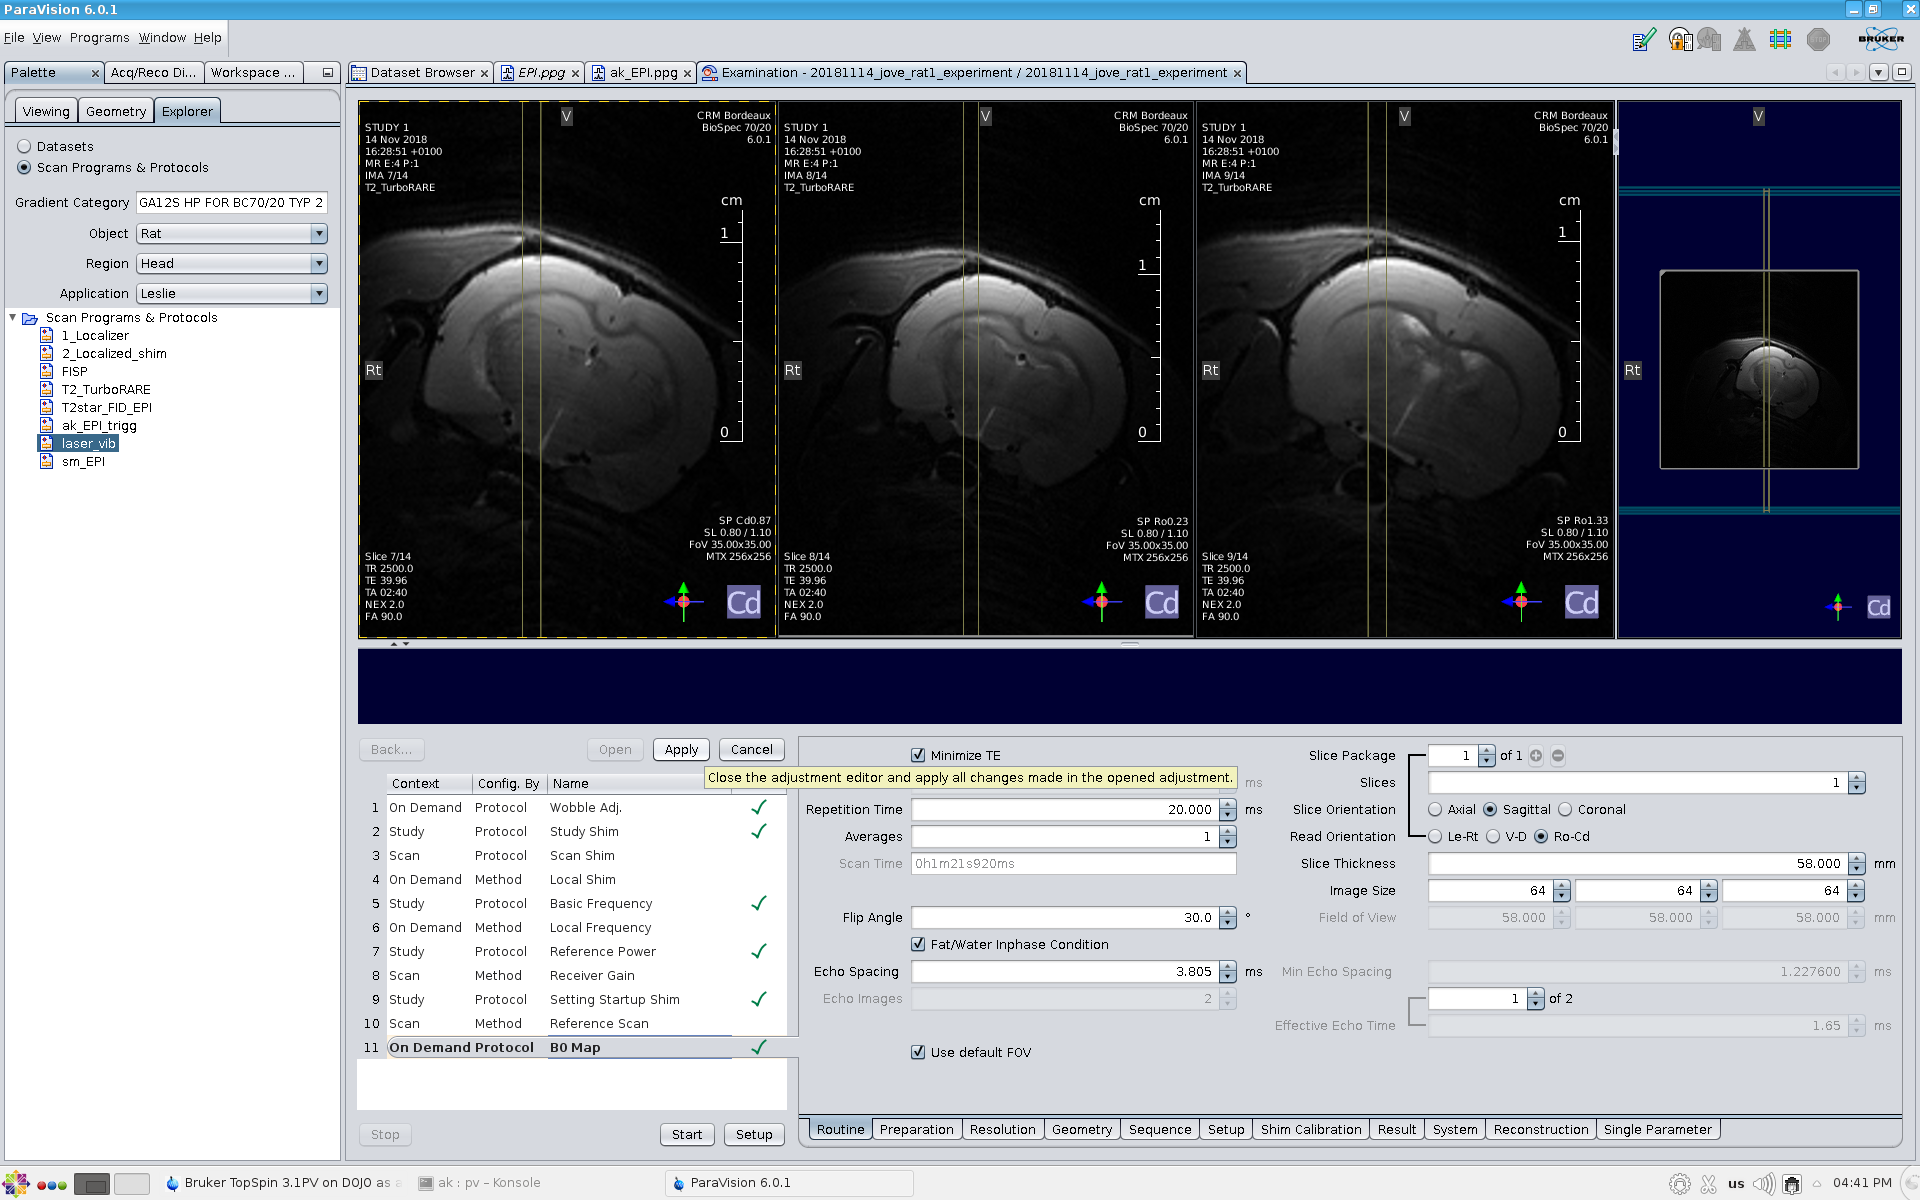Click the Cd orientation cube in the first image
This screenshot has height=1200, width=1920.
743,602
